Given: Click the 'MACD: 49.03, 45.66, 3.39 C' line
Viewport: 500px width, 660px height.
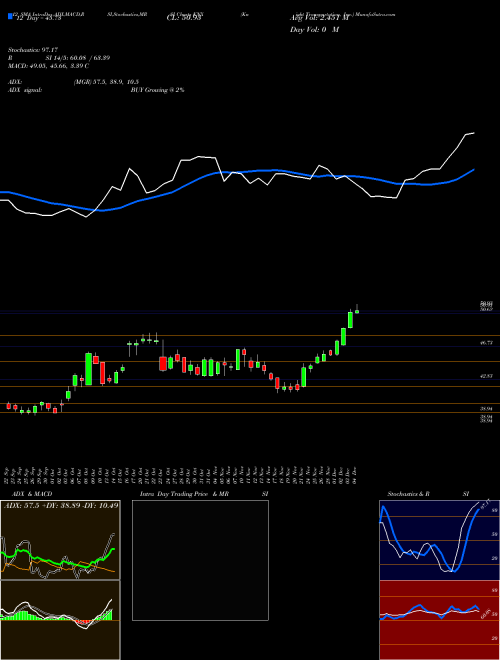Looking at the screenshot, I should coord(48,66).
